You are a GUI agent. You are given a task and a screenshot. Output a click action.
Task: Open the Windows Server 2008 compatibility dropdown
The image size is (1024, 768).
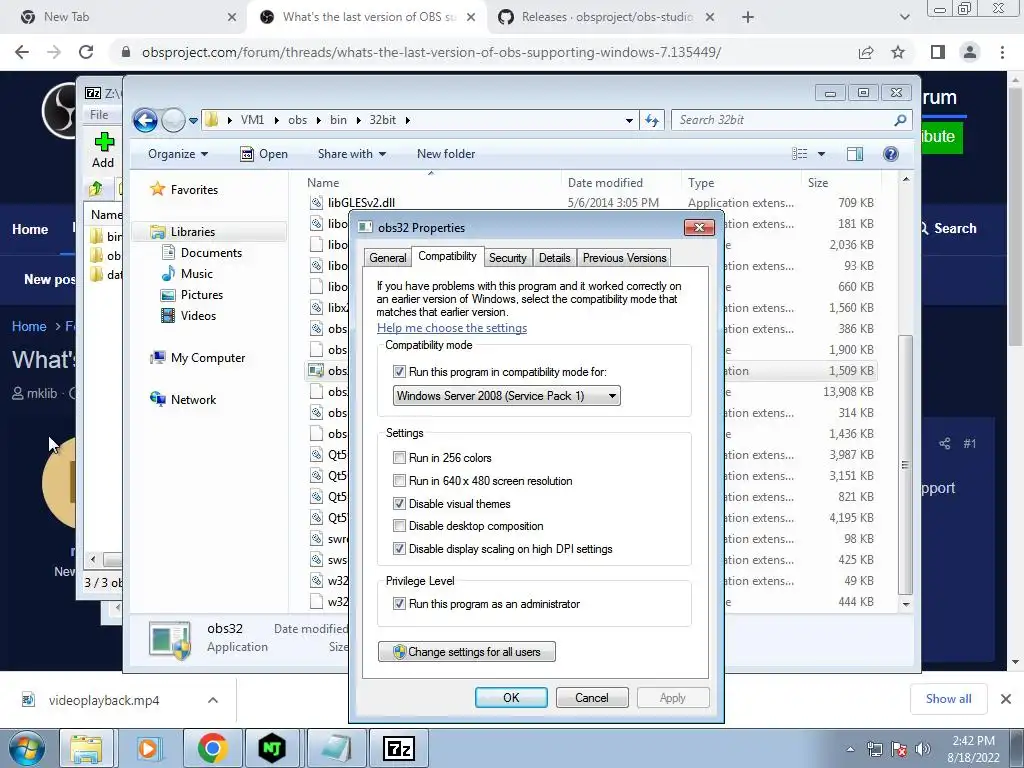(506, 396)
